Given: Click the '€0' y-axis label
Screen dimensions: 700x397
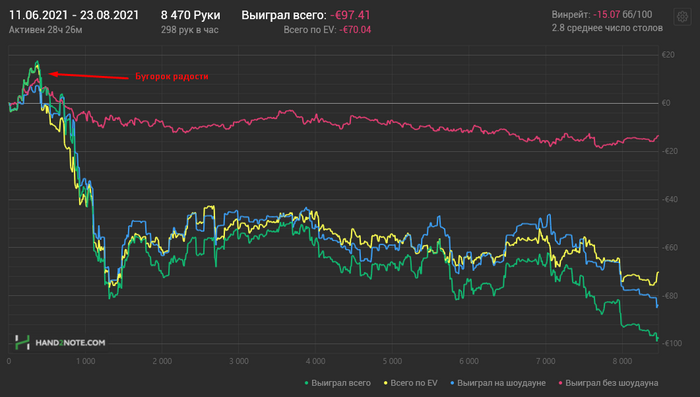Looking at the screenshot, I should pyautogui.click(x=666, y=103).
